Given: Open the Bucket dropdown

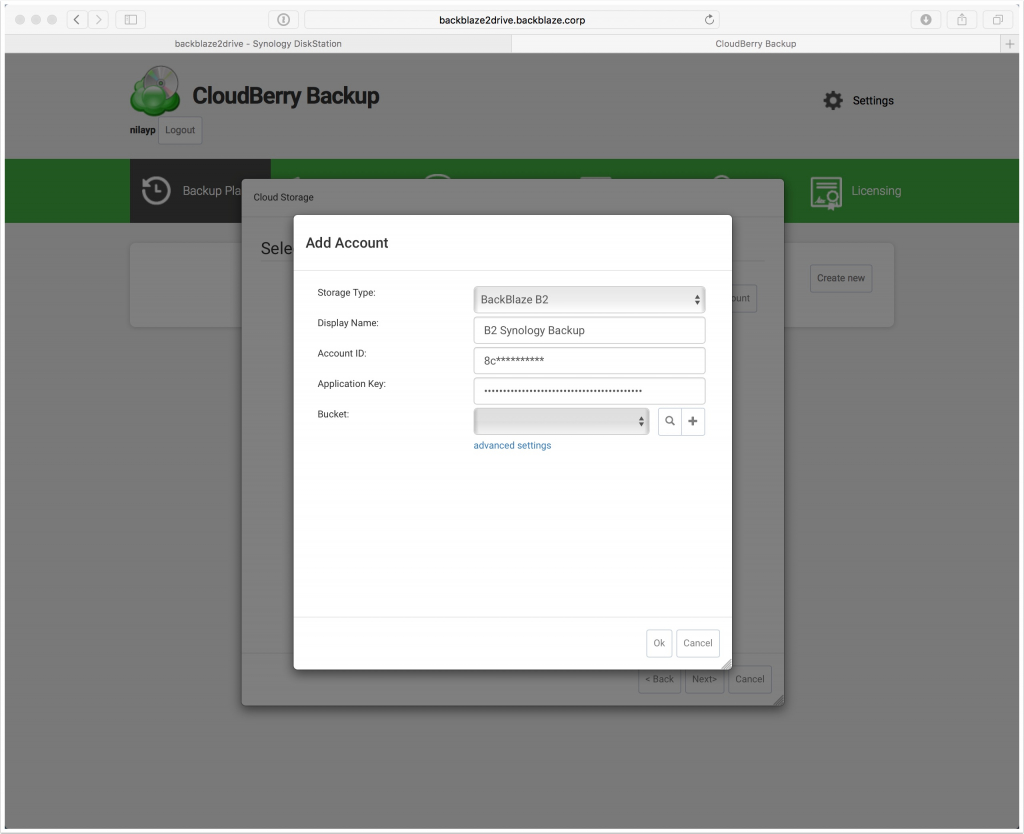Looking at the screenshot, I should (x=562, y=421).
